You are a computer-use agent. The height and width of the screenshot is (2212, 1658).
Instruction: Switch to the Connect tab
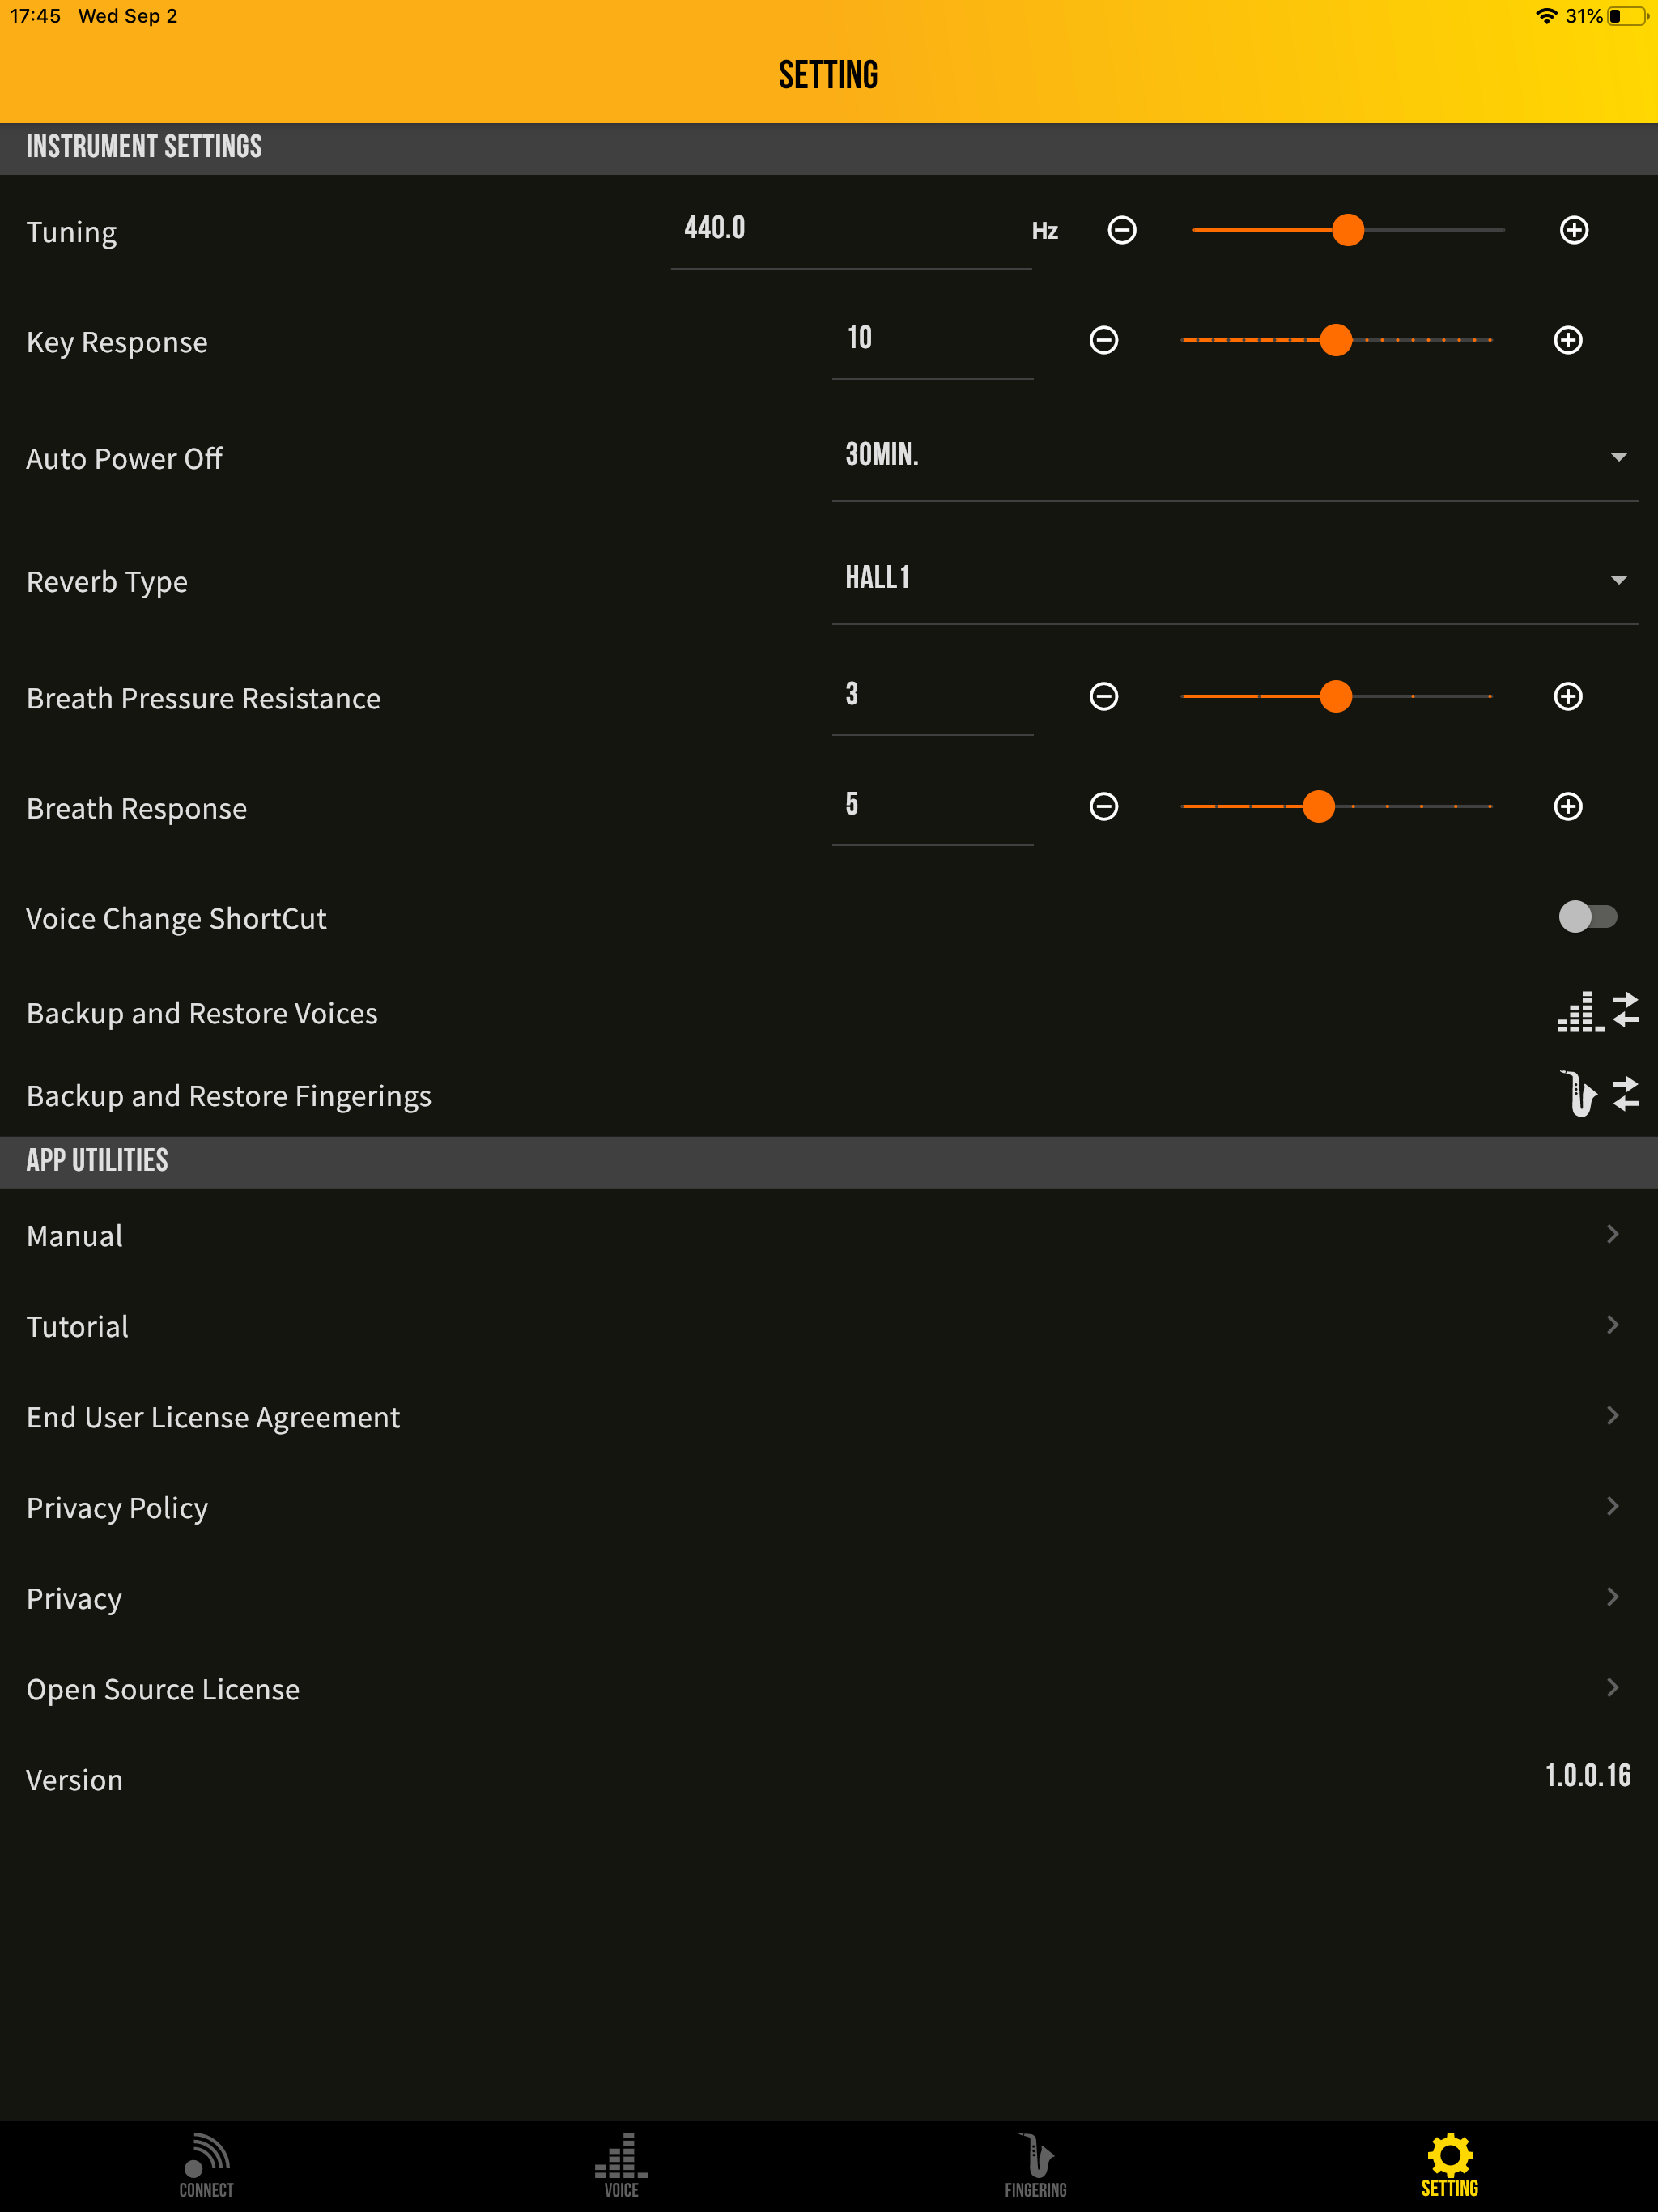click(207, 2164)
